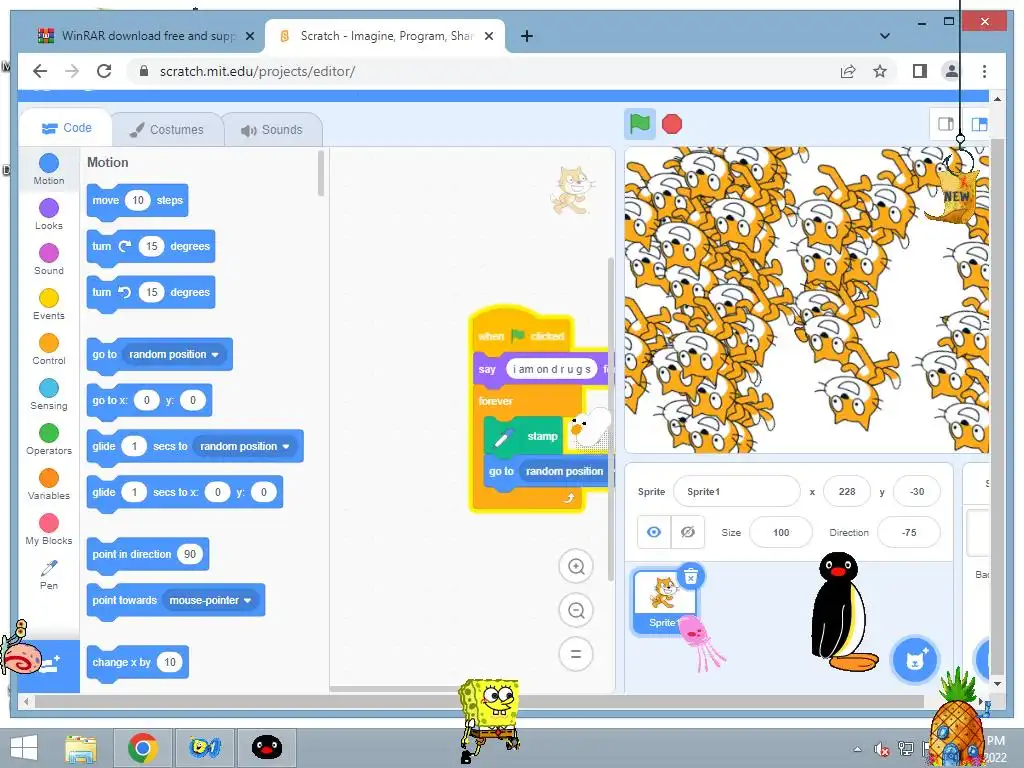Select the My Blocks category circle
The width and height of the screenshot is (1024, 768).
pos(49,523)
